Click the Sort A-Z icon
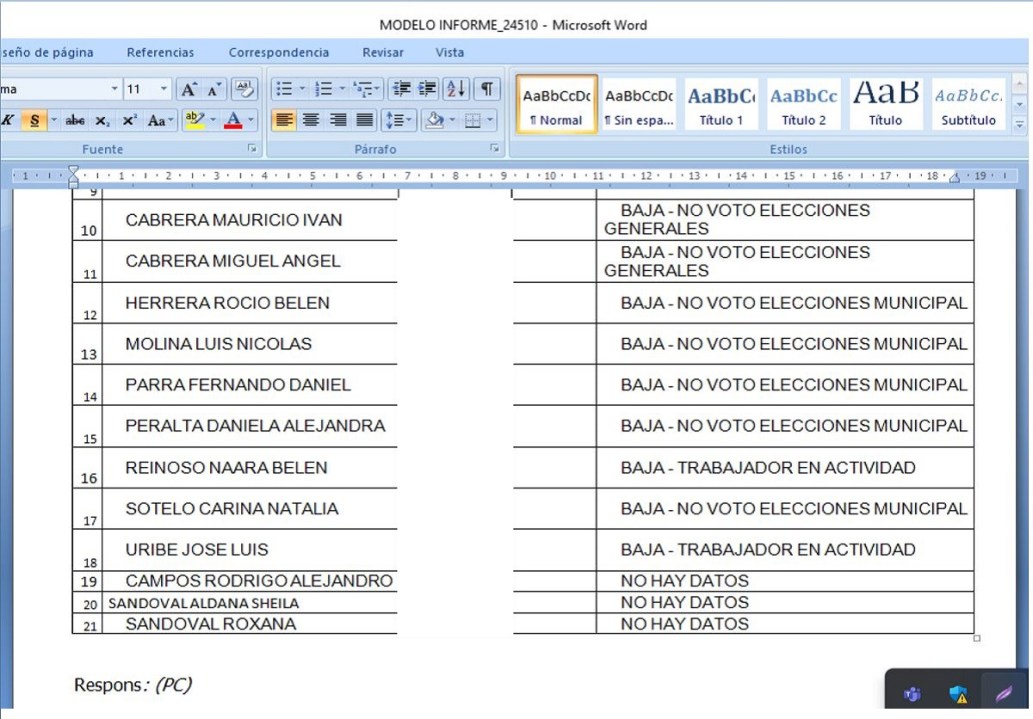 [455, 89]
